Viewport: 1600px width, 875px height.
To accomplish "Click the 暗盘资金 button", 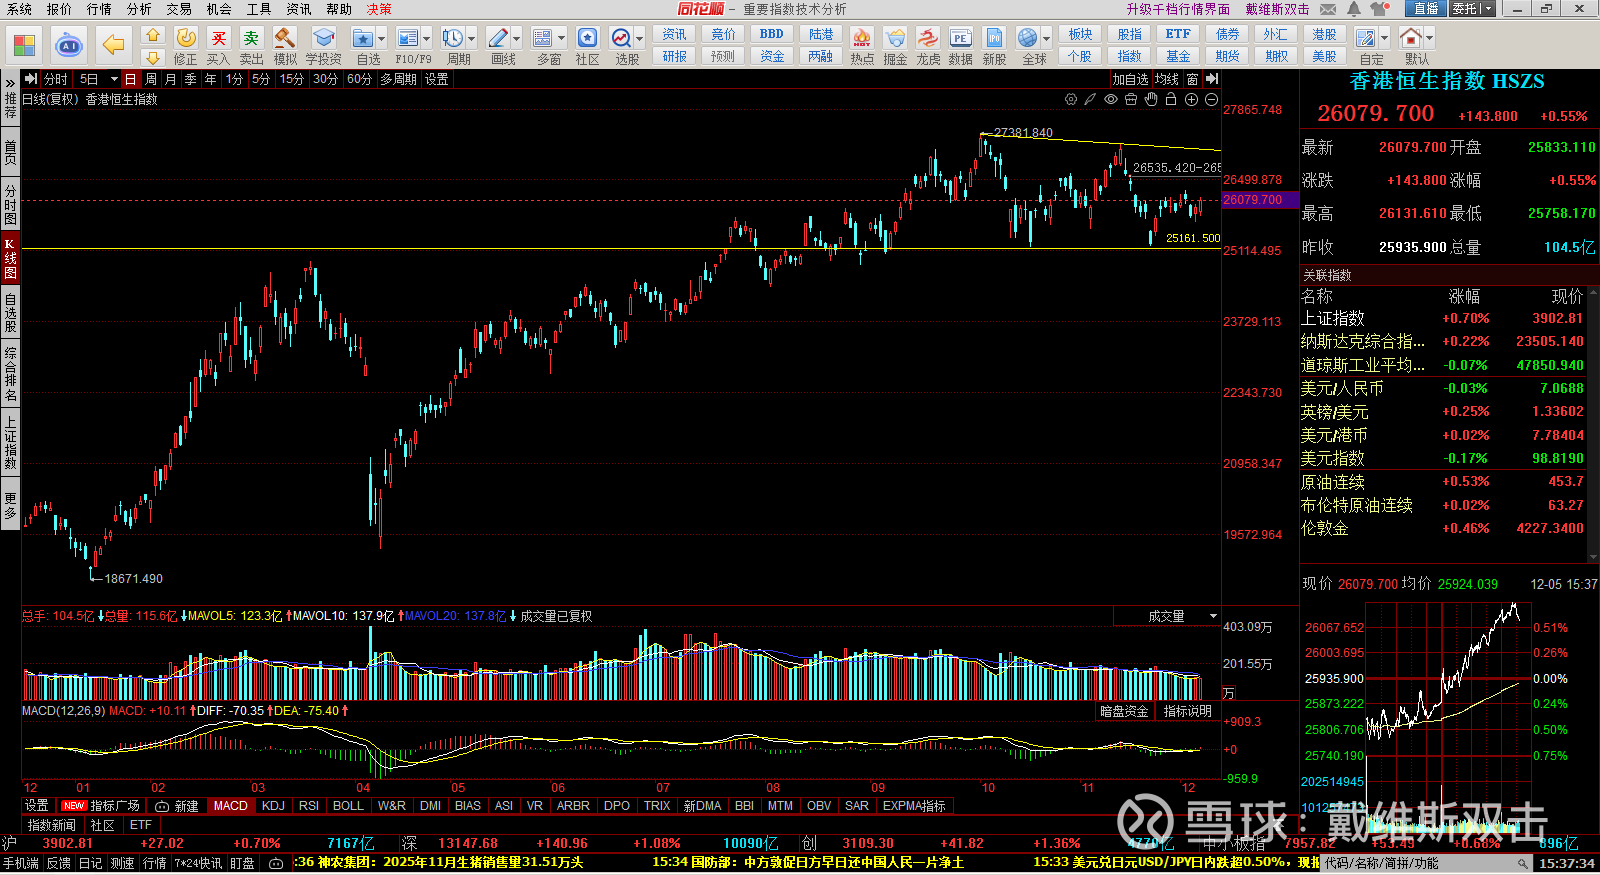I will tap(1124, 711).
